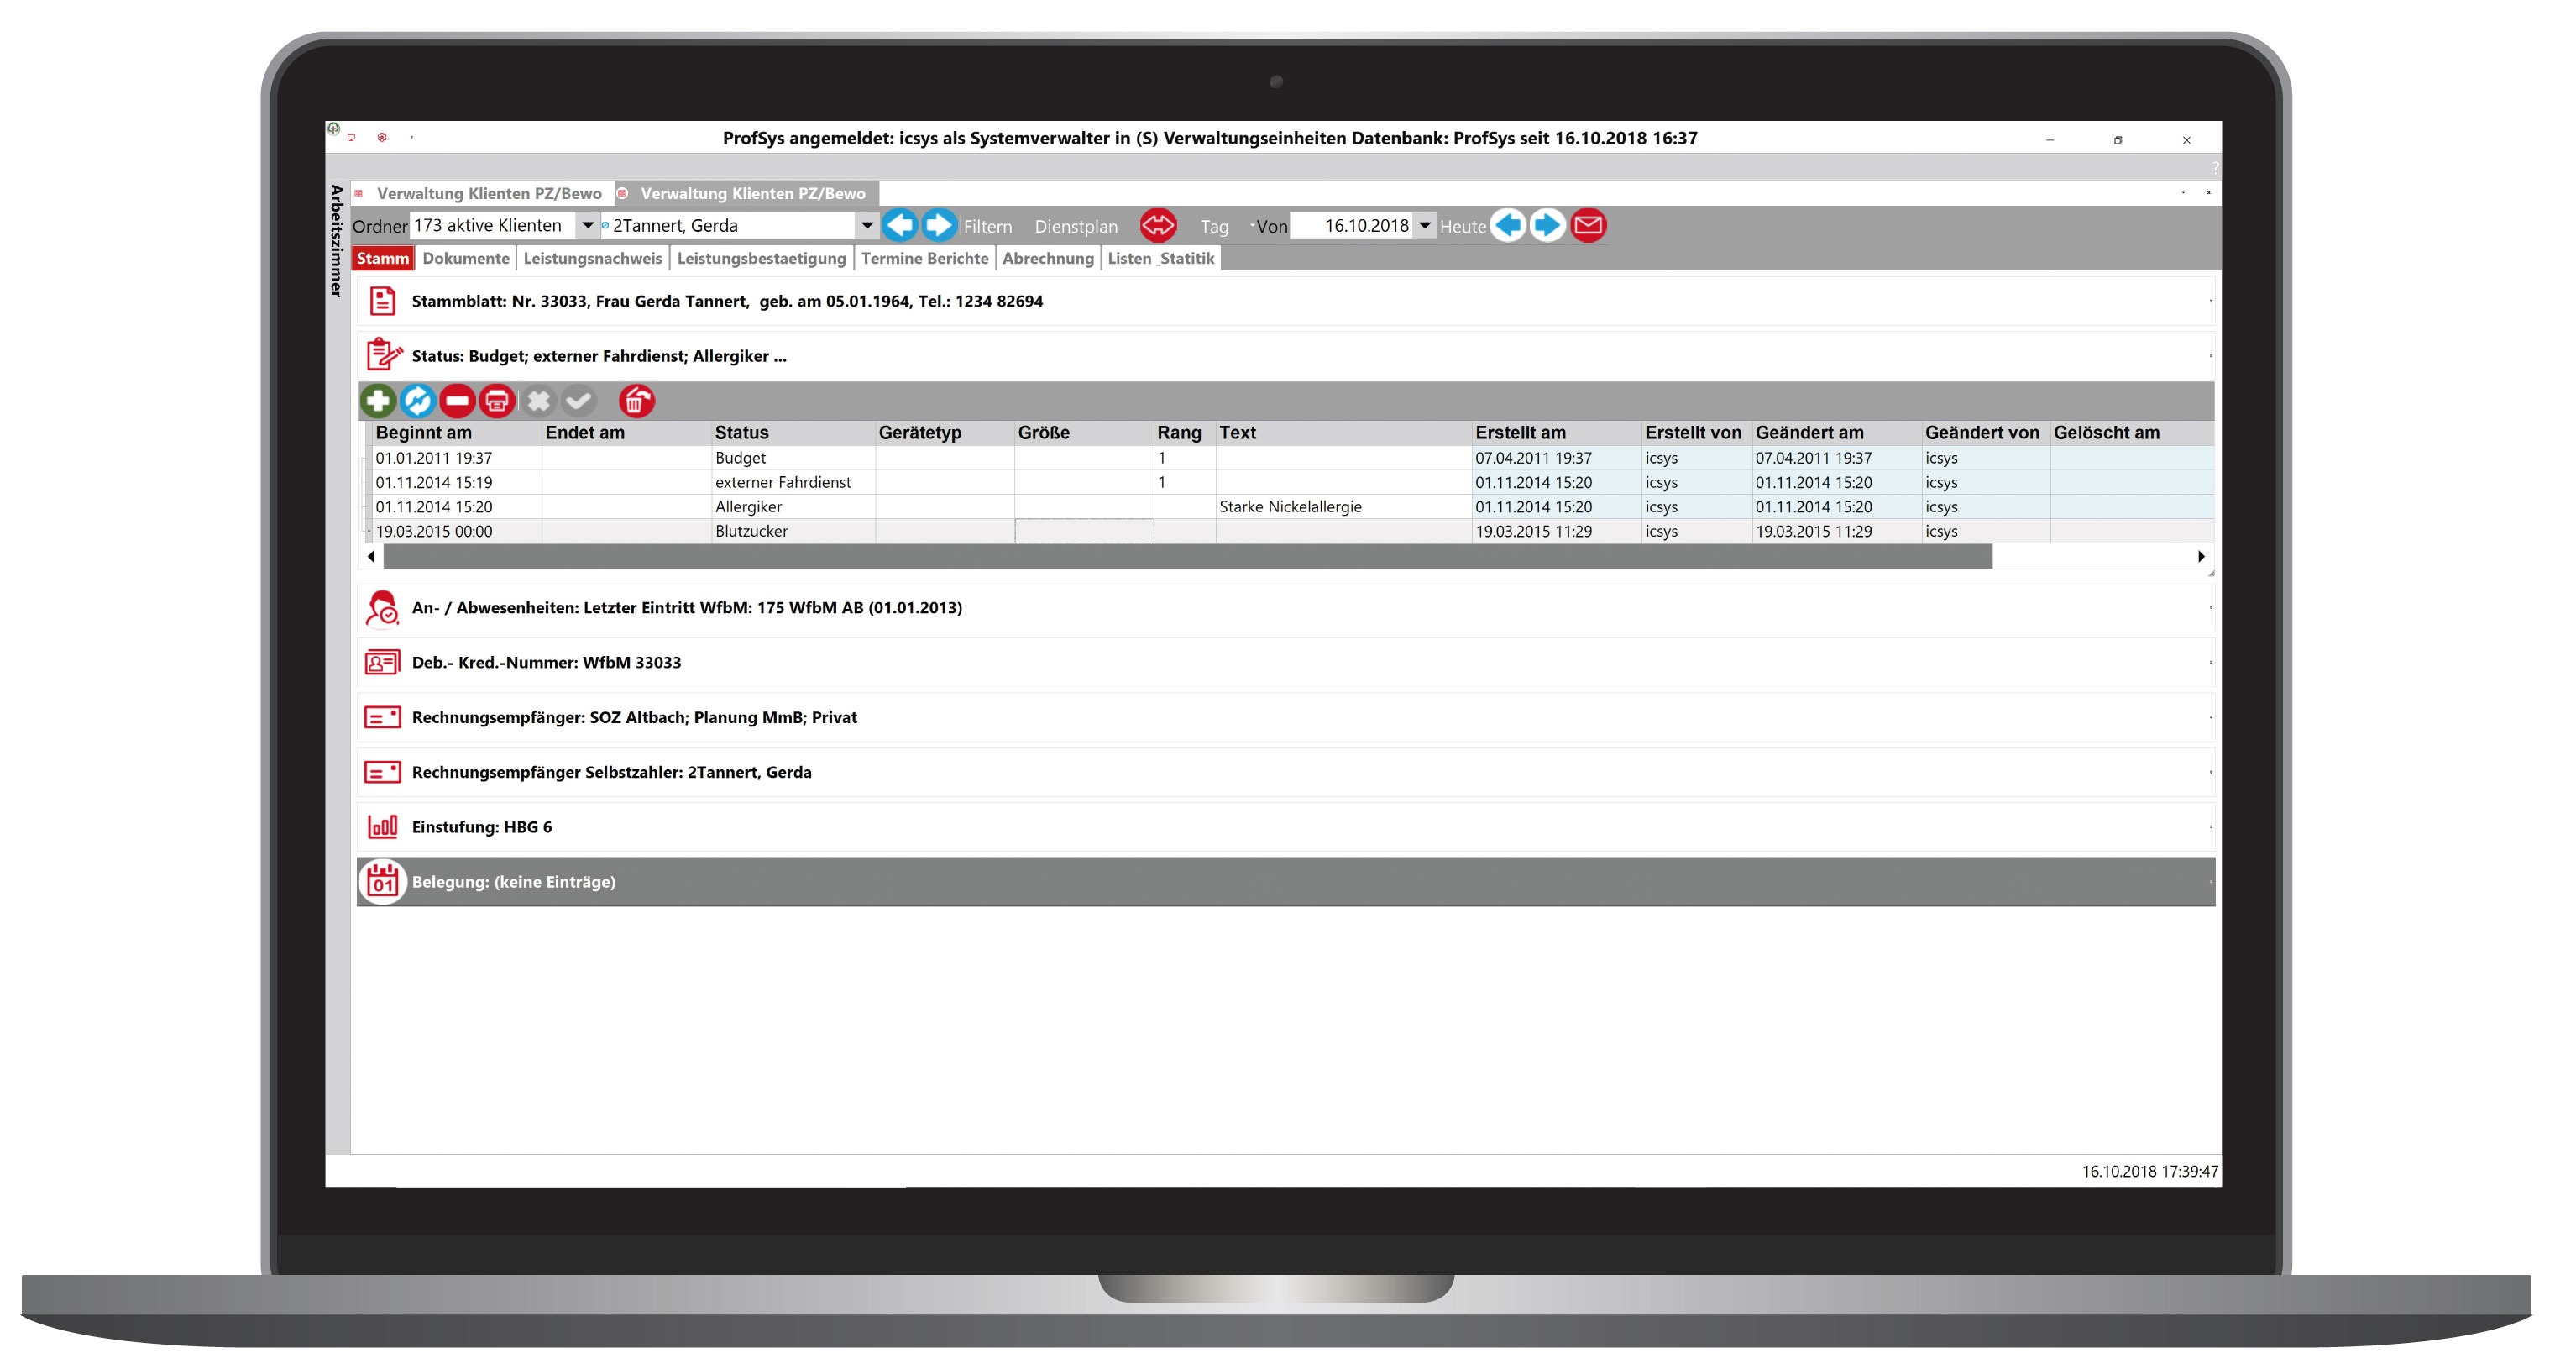Open the Stammblatt document icon

382,301
